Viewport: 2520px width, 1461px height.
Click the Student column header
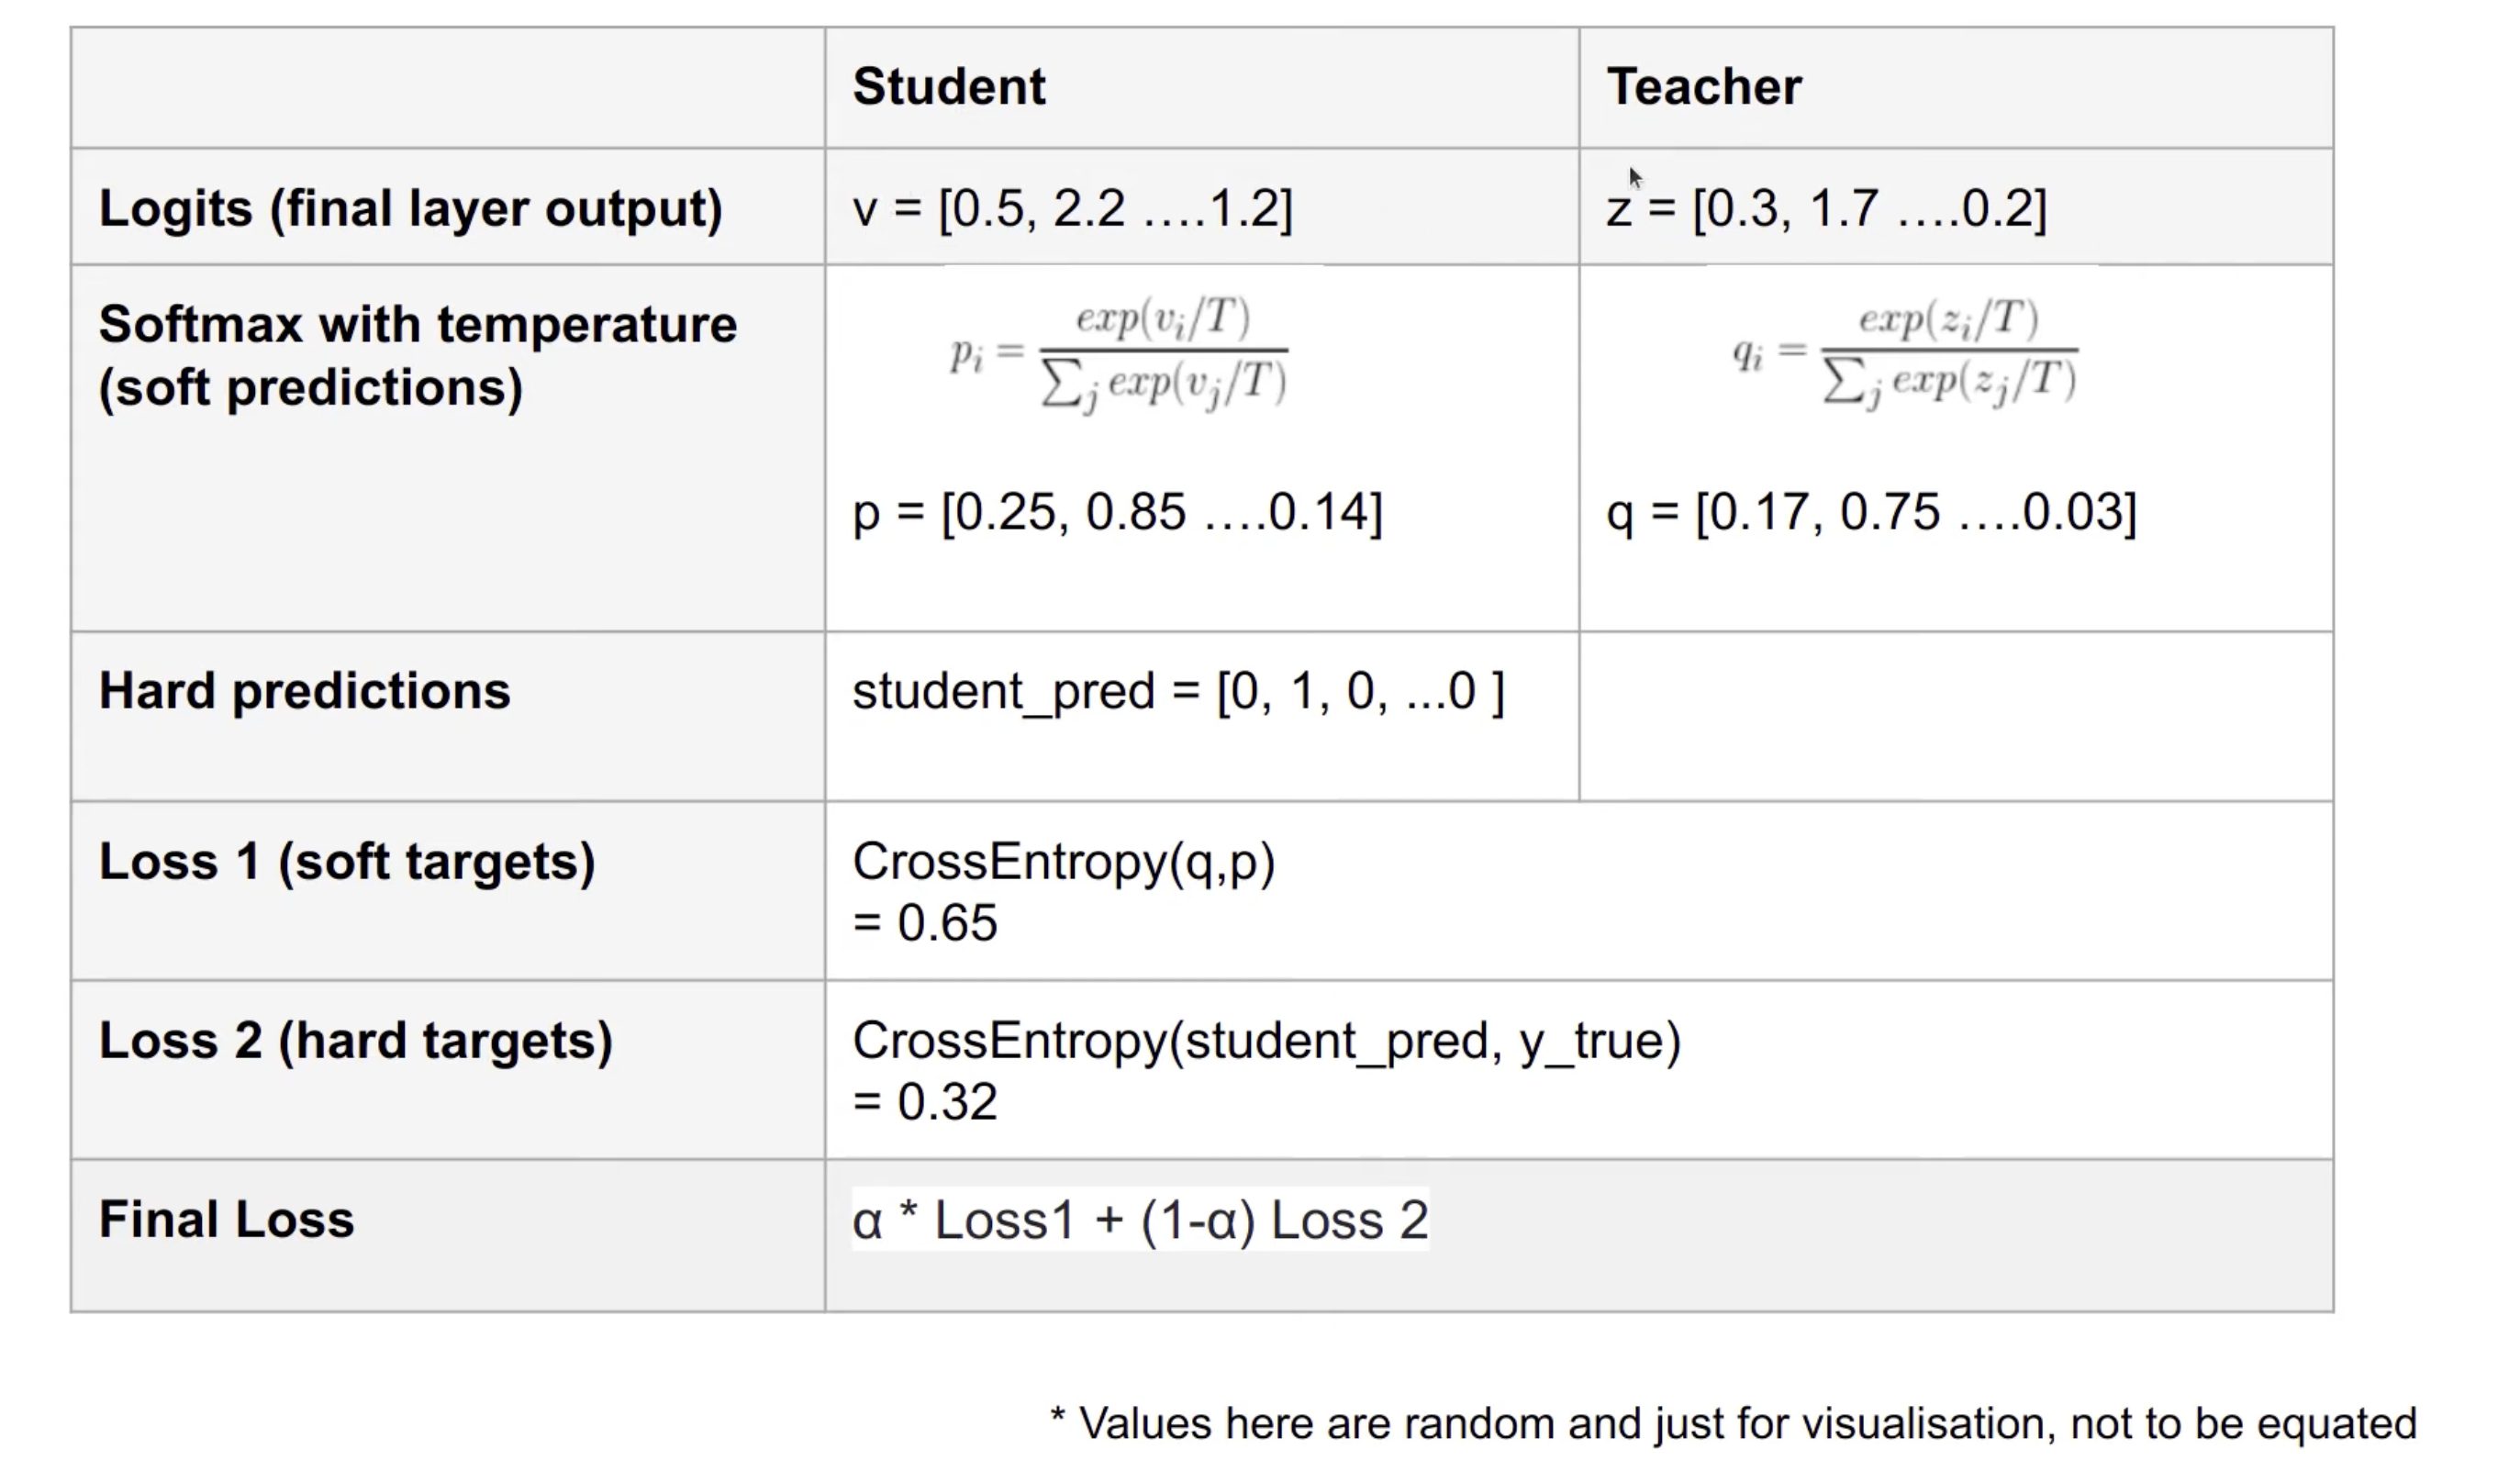point(948,86)
